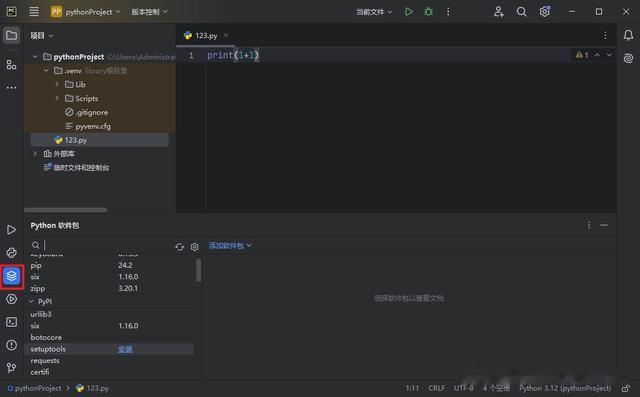Collapse the pythonProject root folder
This screenshot has height=397, width=640.
click(x=35, y=57)
